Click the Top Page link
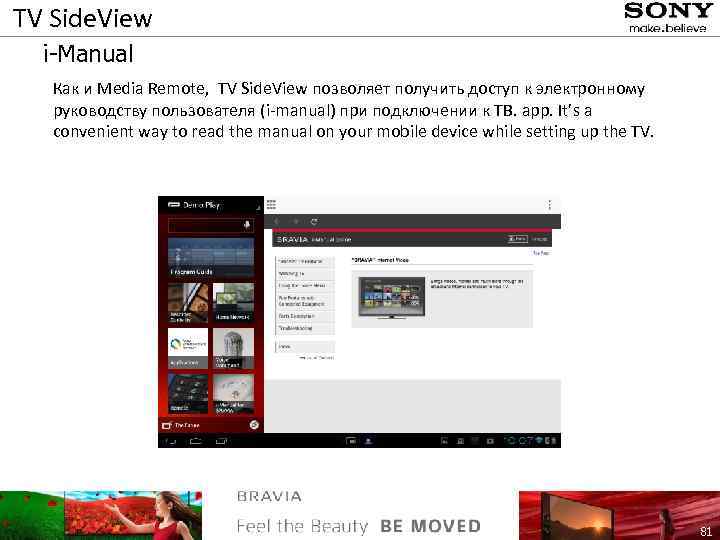720x540 pixels. tap(541, 253)
